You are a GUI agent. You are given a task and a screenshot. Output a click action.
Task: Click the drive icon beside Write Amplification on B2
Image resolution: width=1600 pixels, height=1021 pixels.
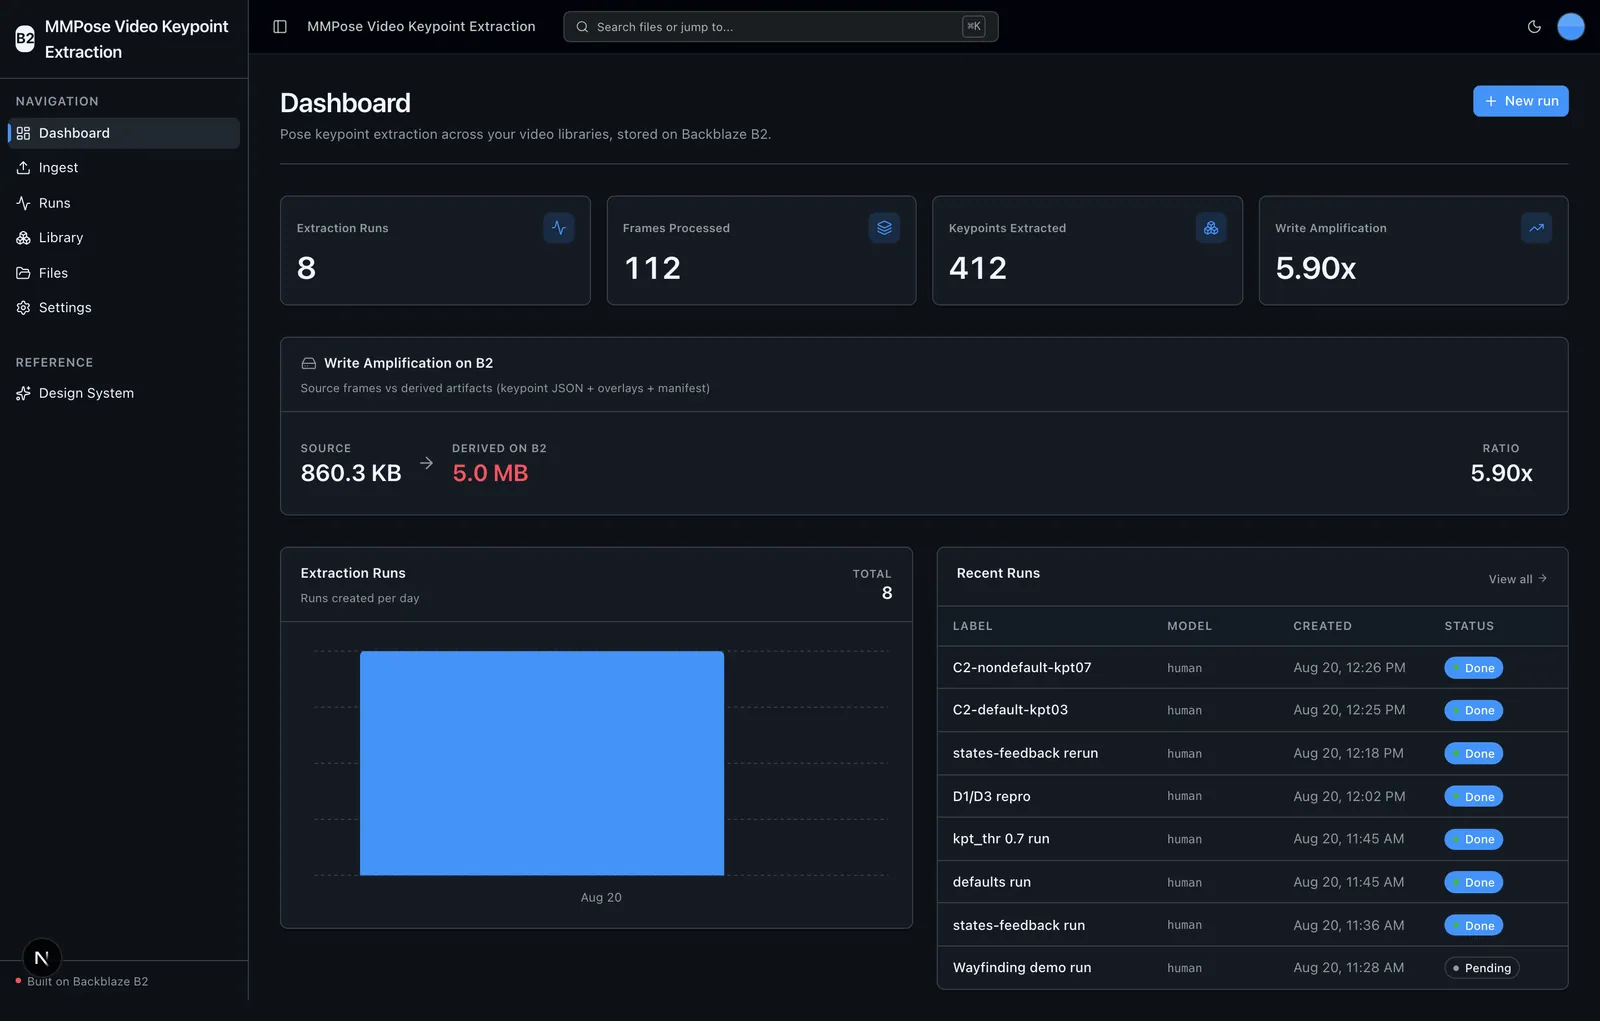click(309, 363)
